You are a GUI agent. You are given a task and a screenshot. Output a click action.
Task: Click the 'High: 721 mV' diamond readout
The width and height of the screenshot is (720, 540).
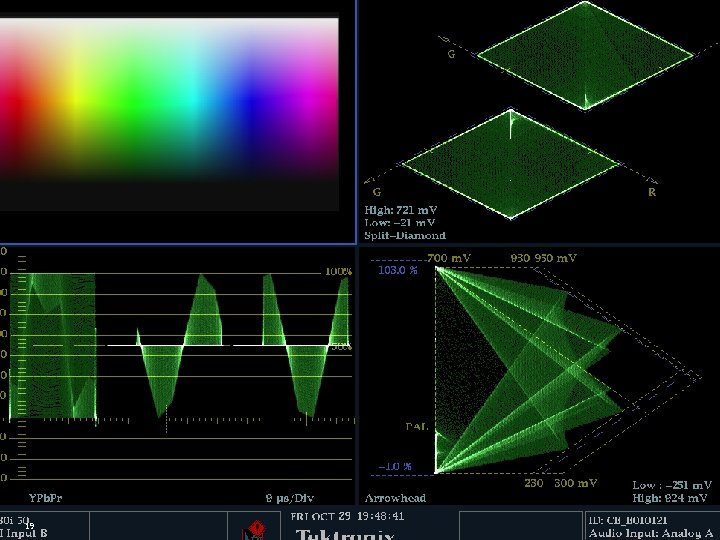(x=400, y=210)
